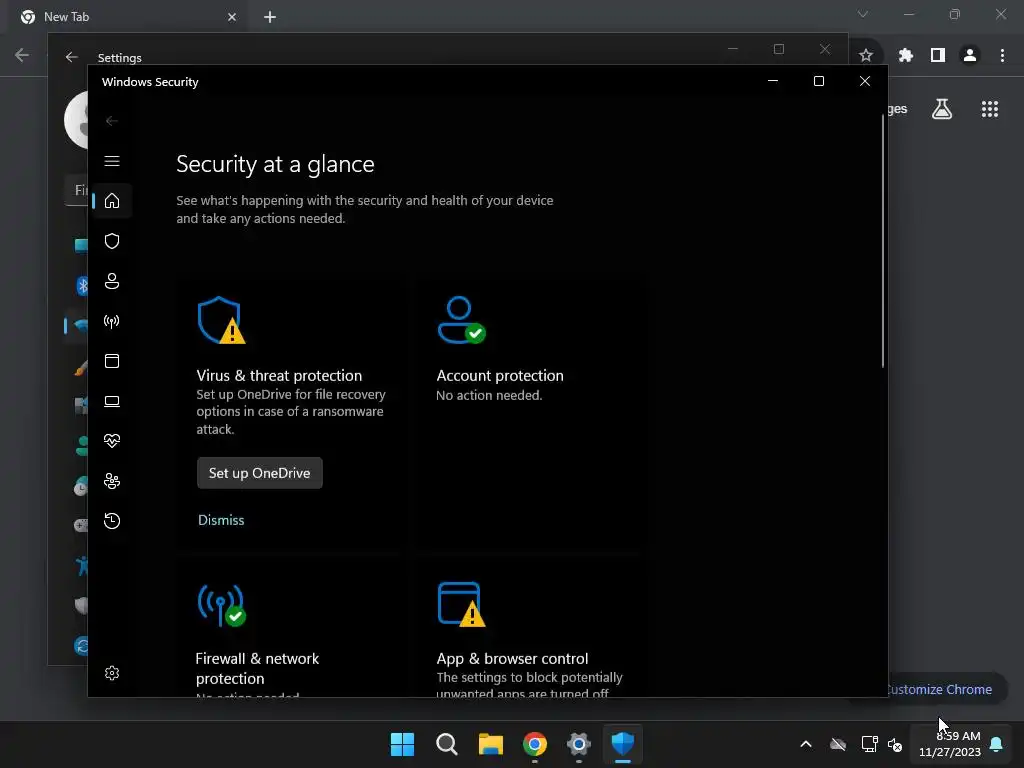The width and height of the screenshot is (1024, 768).
Task: Click the OneDrive cloud tray icon
Action: coord(838,744)
